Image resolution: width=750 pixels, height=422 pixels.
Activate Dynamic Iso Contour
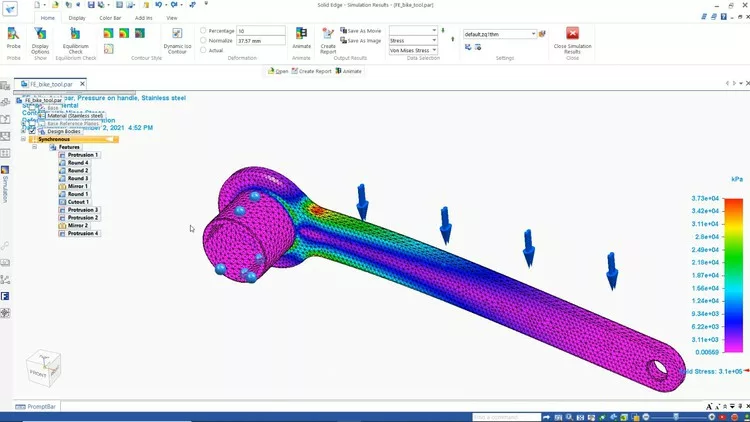coord(177,40)
